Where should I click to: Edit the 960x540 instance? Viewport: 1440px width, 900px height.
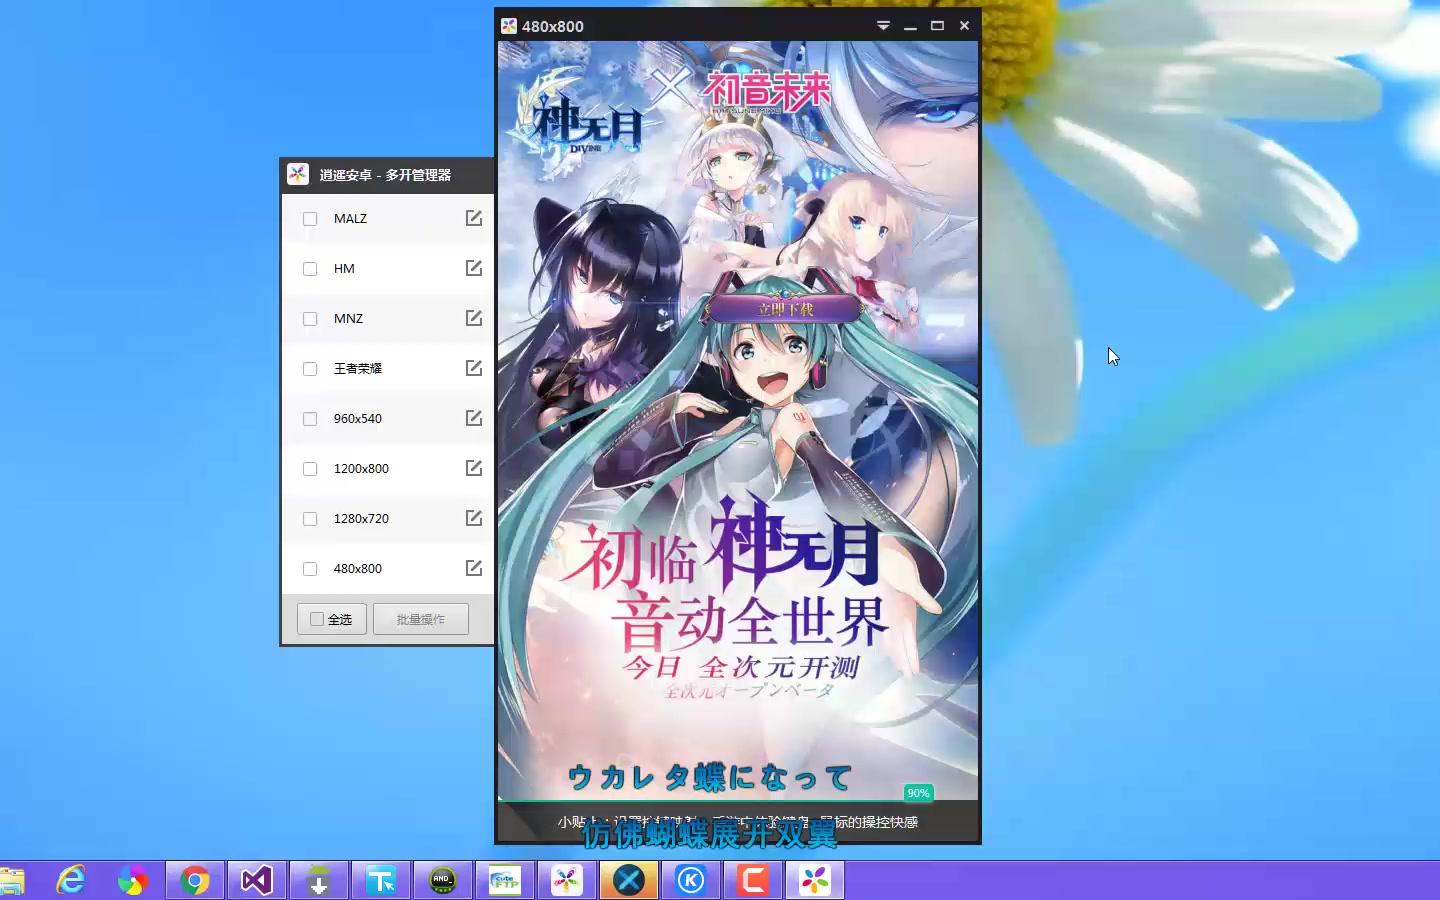point(474,418)
